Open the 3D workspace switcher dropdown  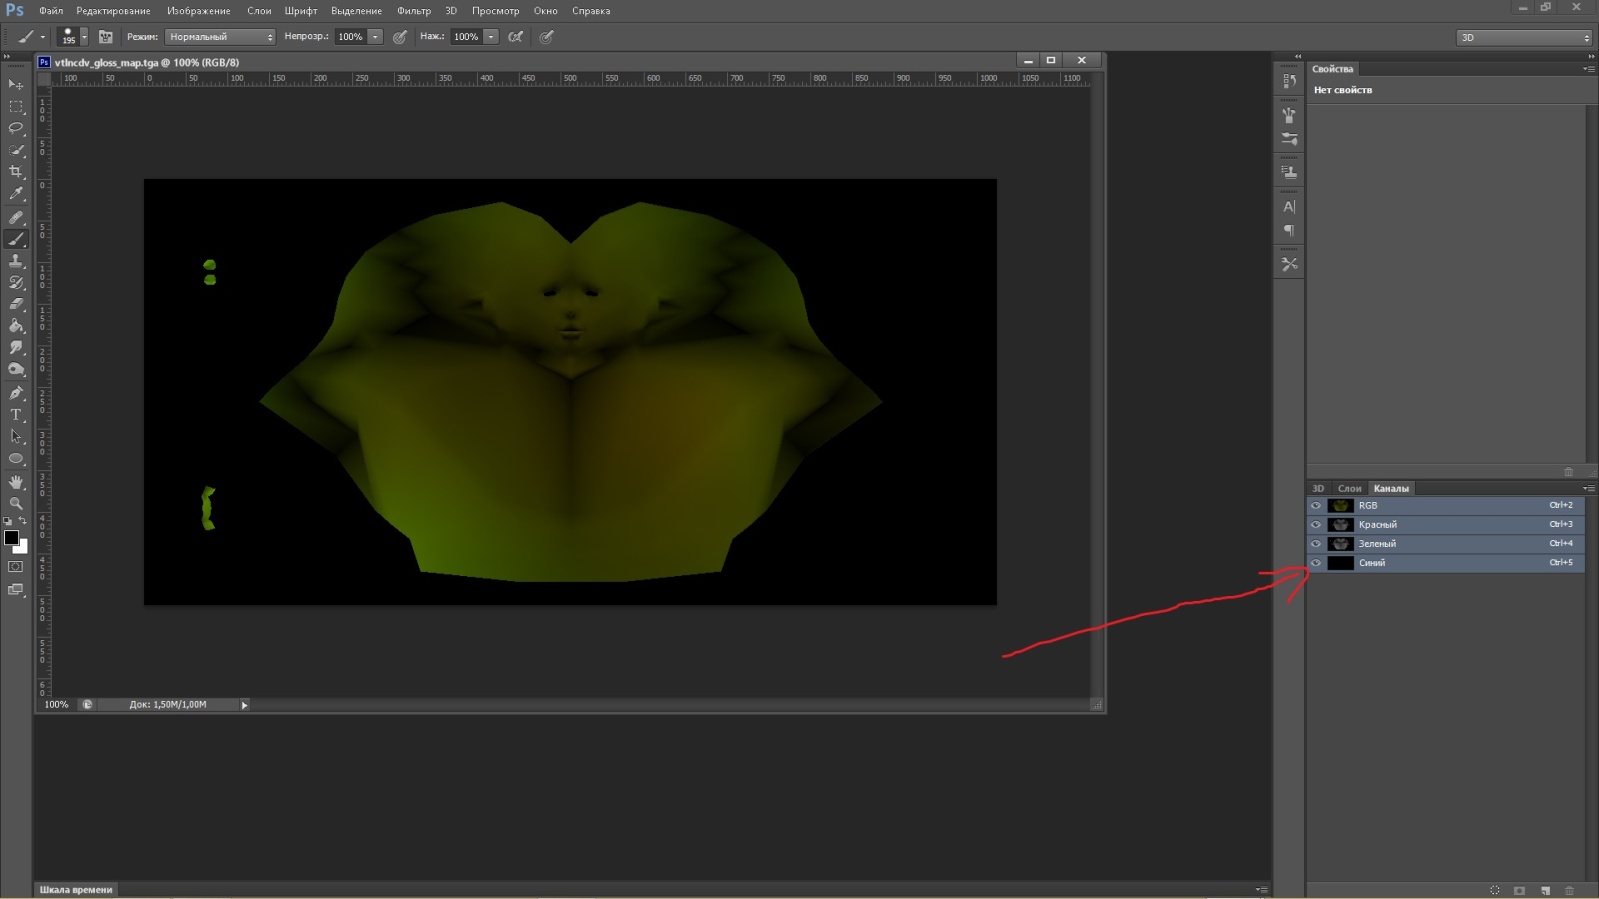[x=1524, y=37]
